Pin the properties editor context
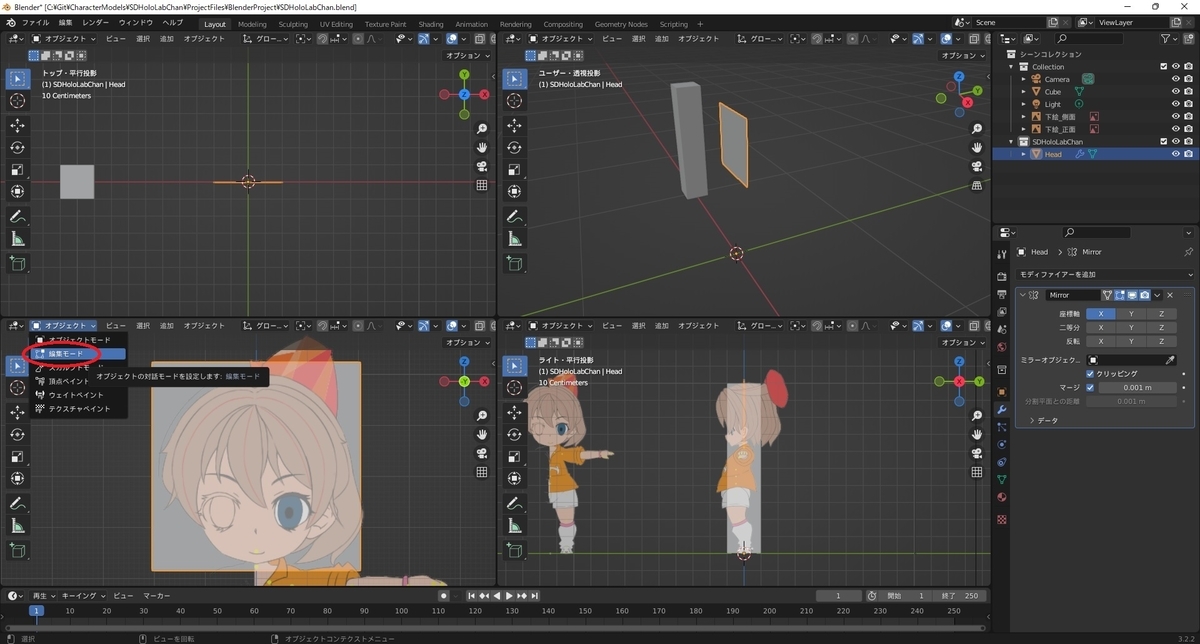The width and height of the screenshot is (1200, 644). 1188,252
